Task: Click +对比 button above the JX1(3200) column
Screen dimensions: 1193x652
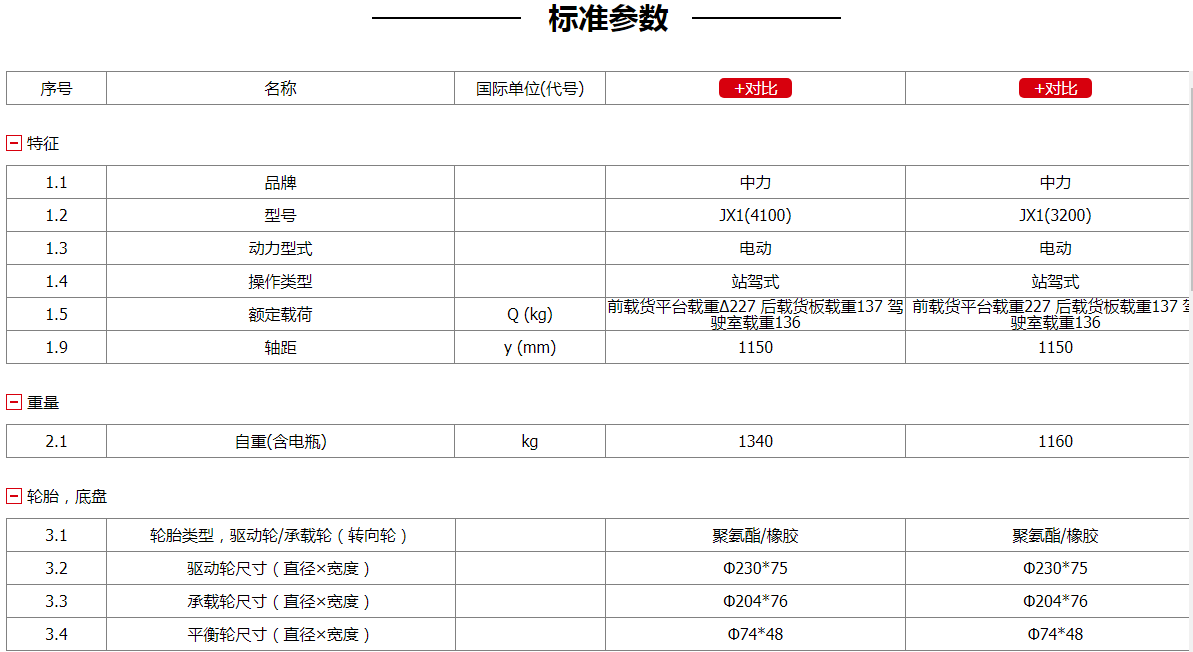Action: point(1055,88)
